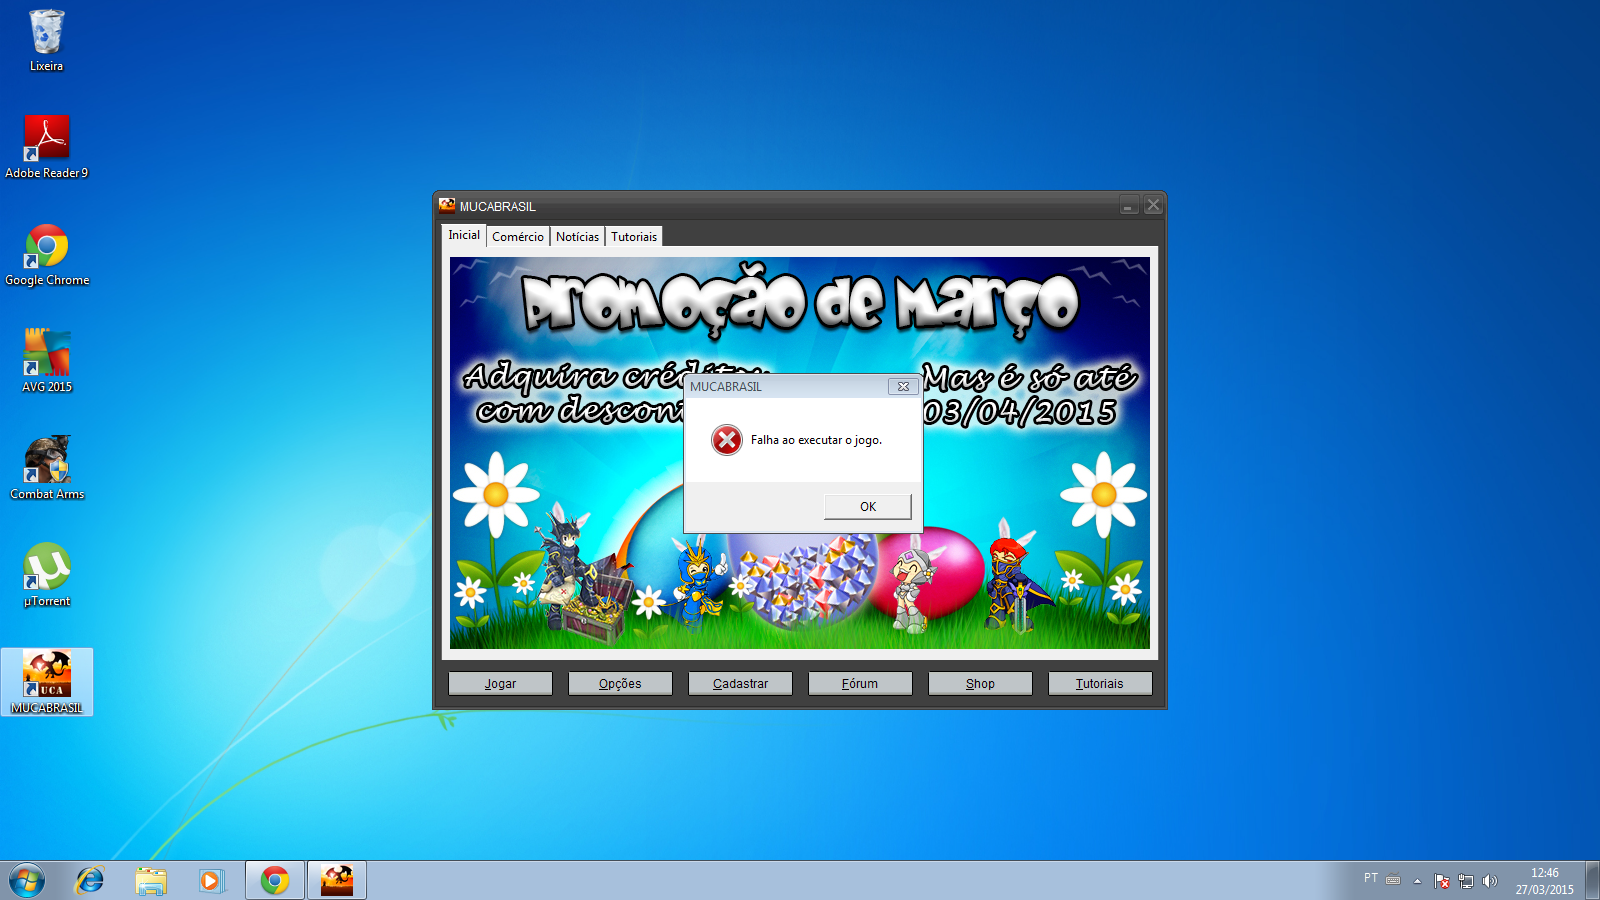Click the Jogar button
The image size is (1600, 900).
500,683
